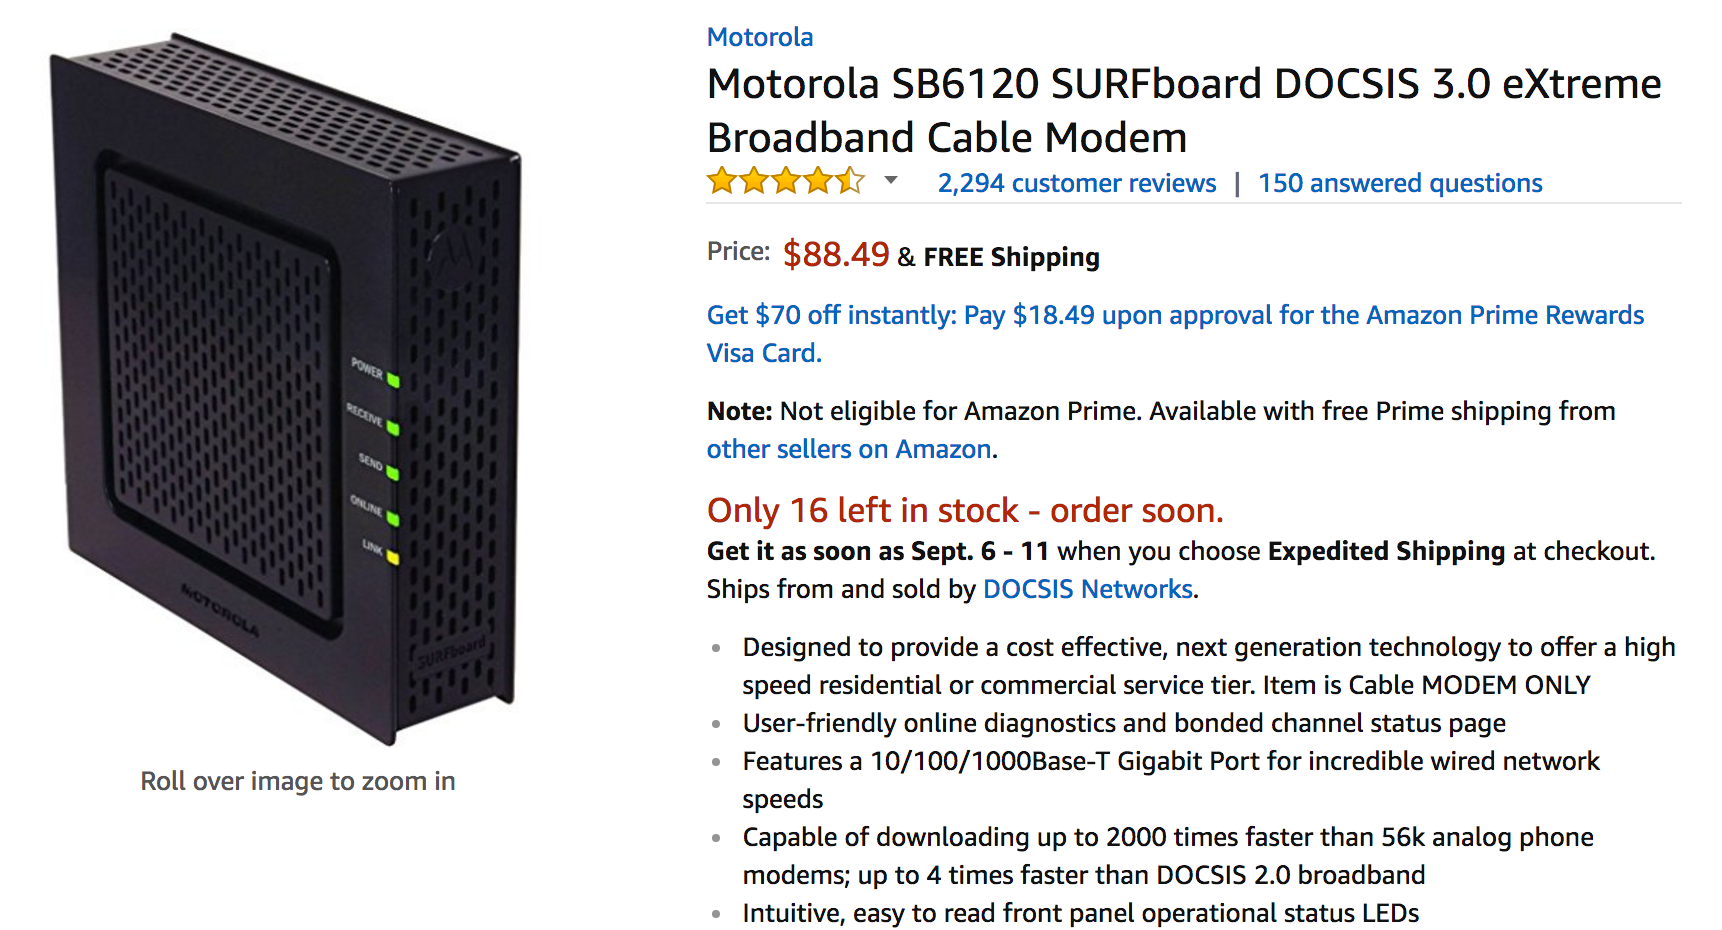Click the first gold star in rating

click(723, 182)
